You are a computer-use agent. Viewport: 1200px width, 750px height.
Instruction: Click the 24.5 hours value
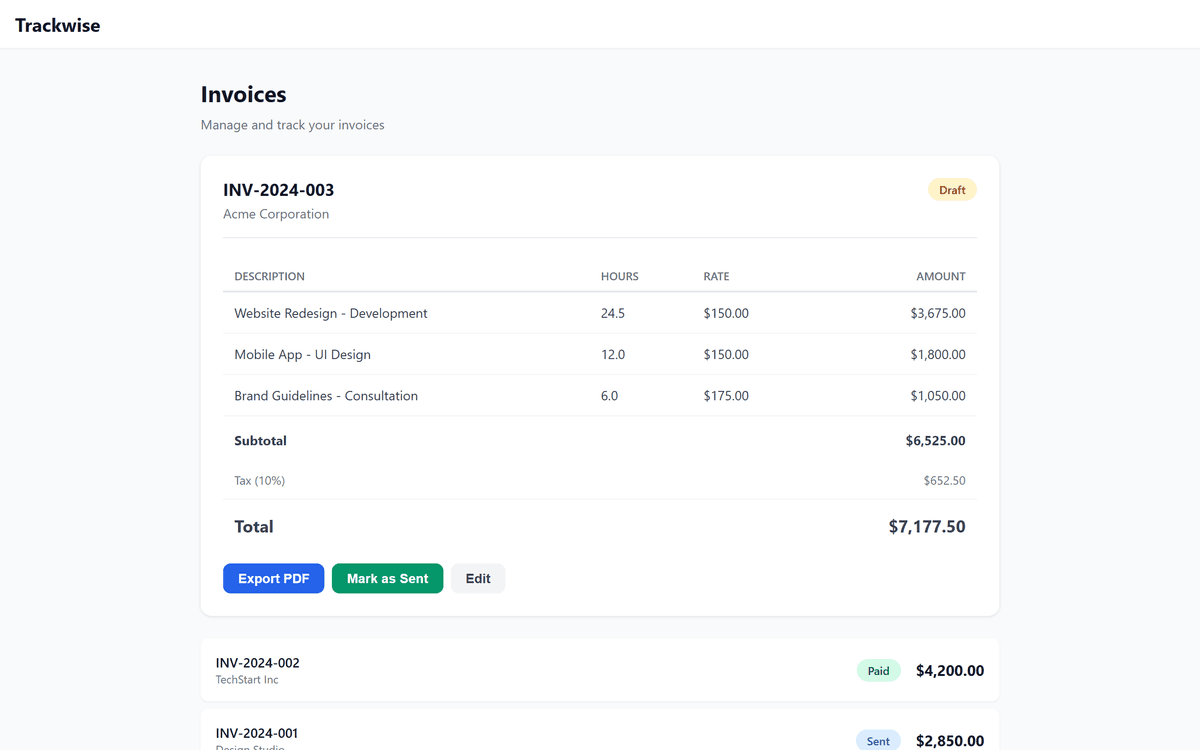[613, 313]
